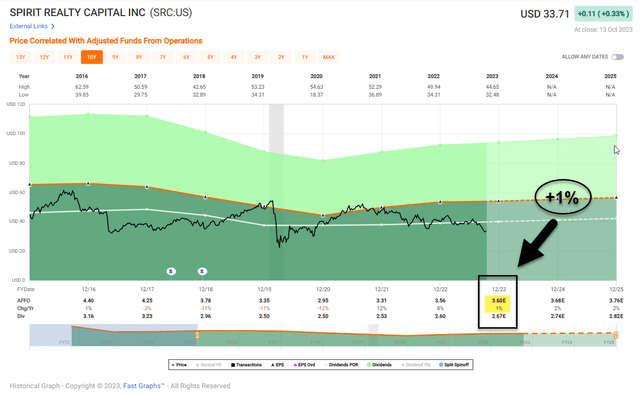Select the 9Y time range tab
The width and height of the screenshot is (640, 395).
pyautogui.click(x=115, y=57)
